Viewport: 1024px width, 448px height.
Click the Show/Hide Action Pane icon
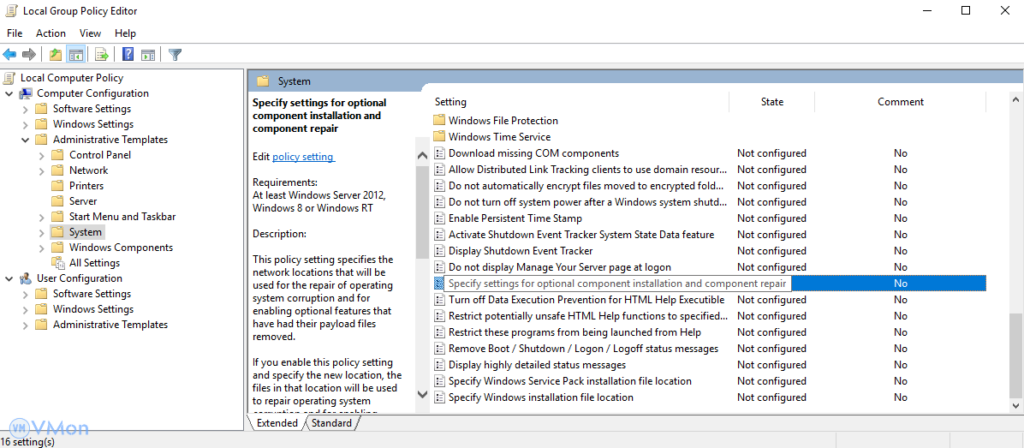coord(148,54)
